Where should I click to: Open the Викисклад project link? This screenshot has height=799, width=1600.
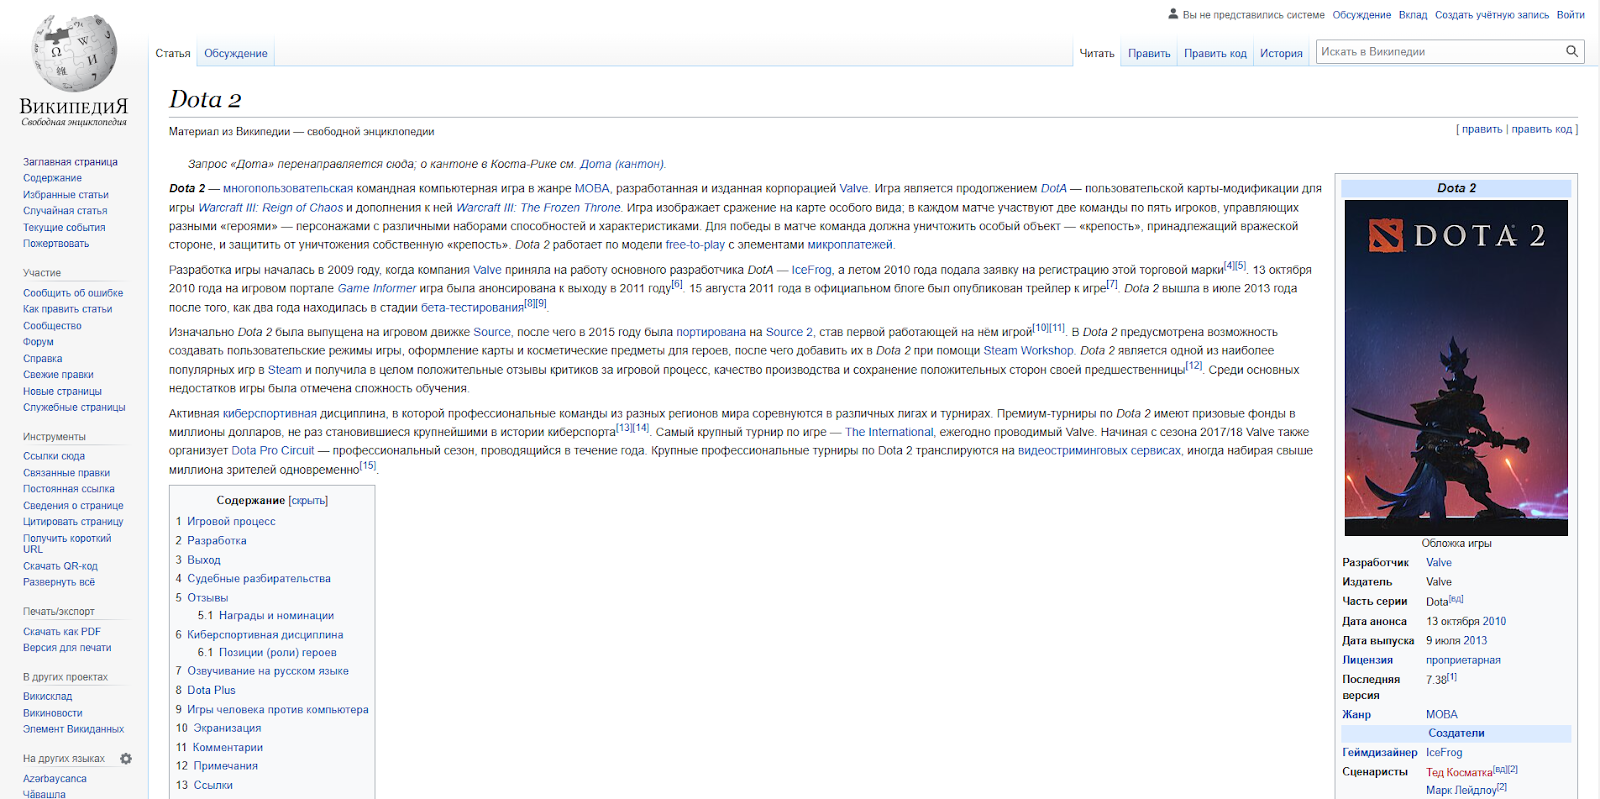(x=48, y=697)
